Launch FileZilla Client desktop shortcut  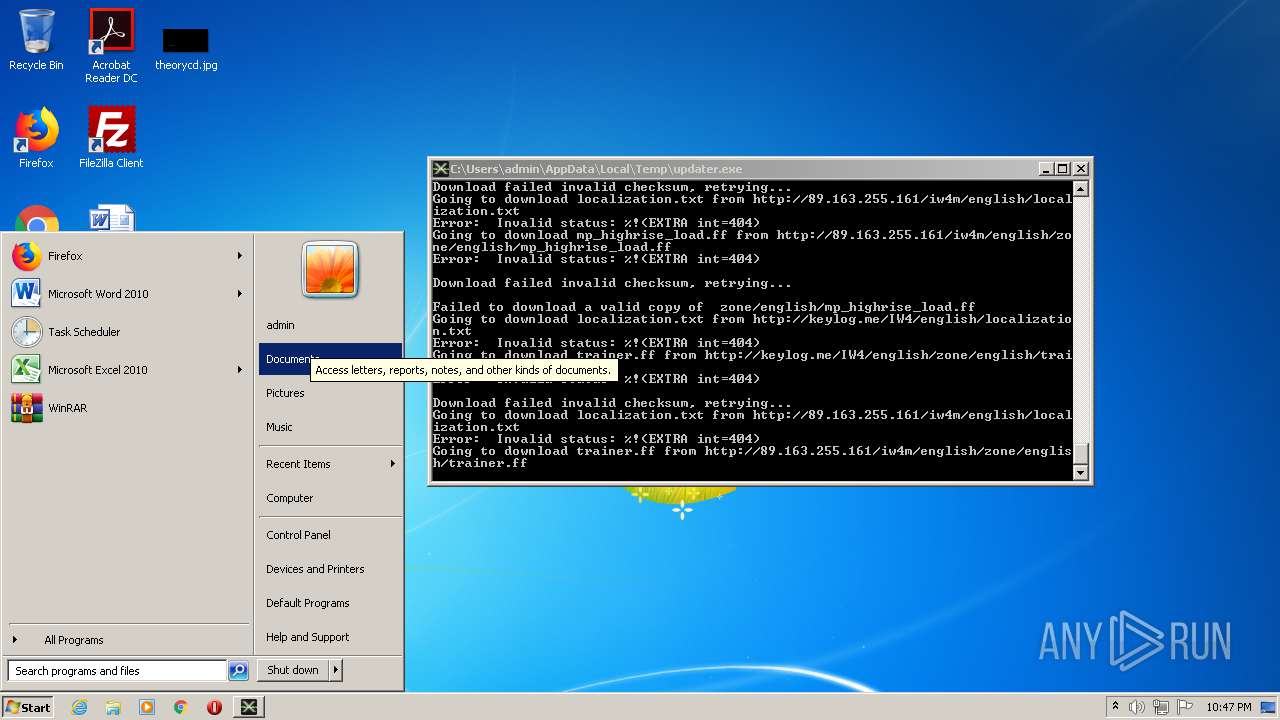tap(111, 138)
